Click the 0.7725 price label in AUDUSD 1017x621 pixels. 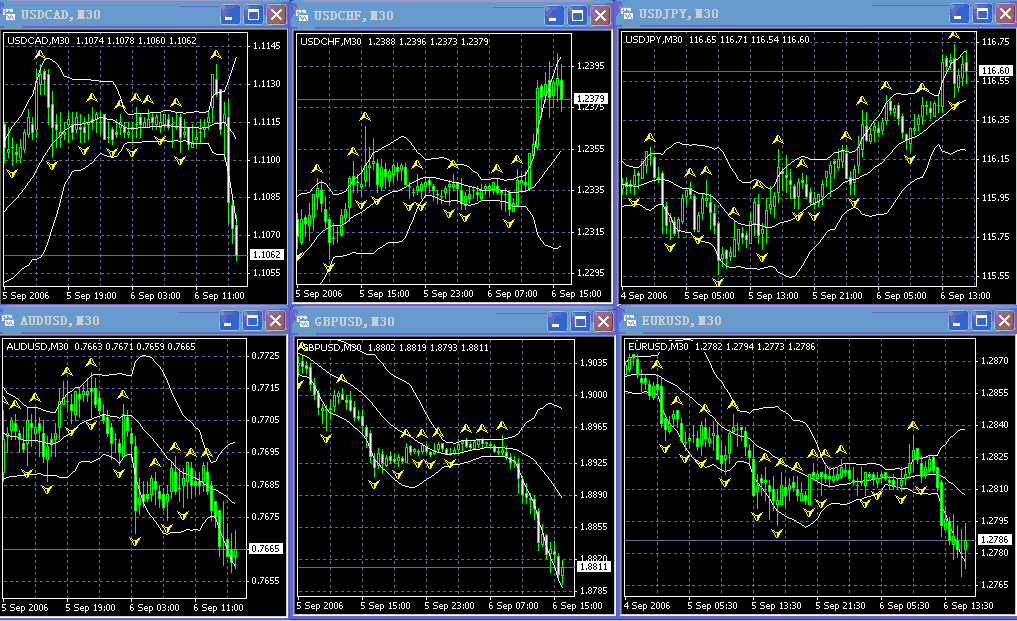(x=265, y=356)
